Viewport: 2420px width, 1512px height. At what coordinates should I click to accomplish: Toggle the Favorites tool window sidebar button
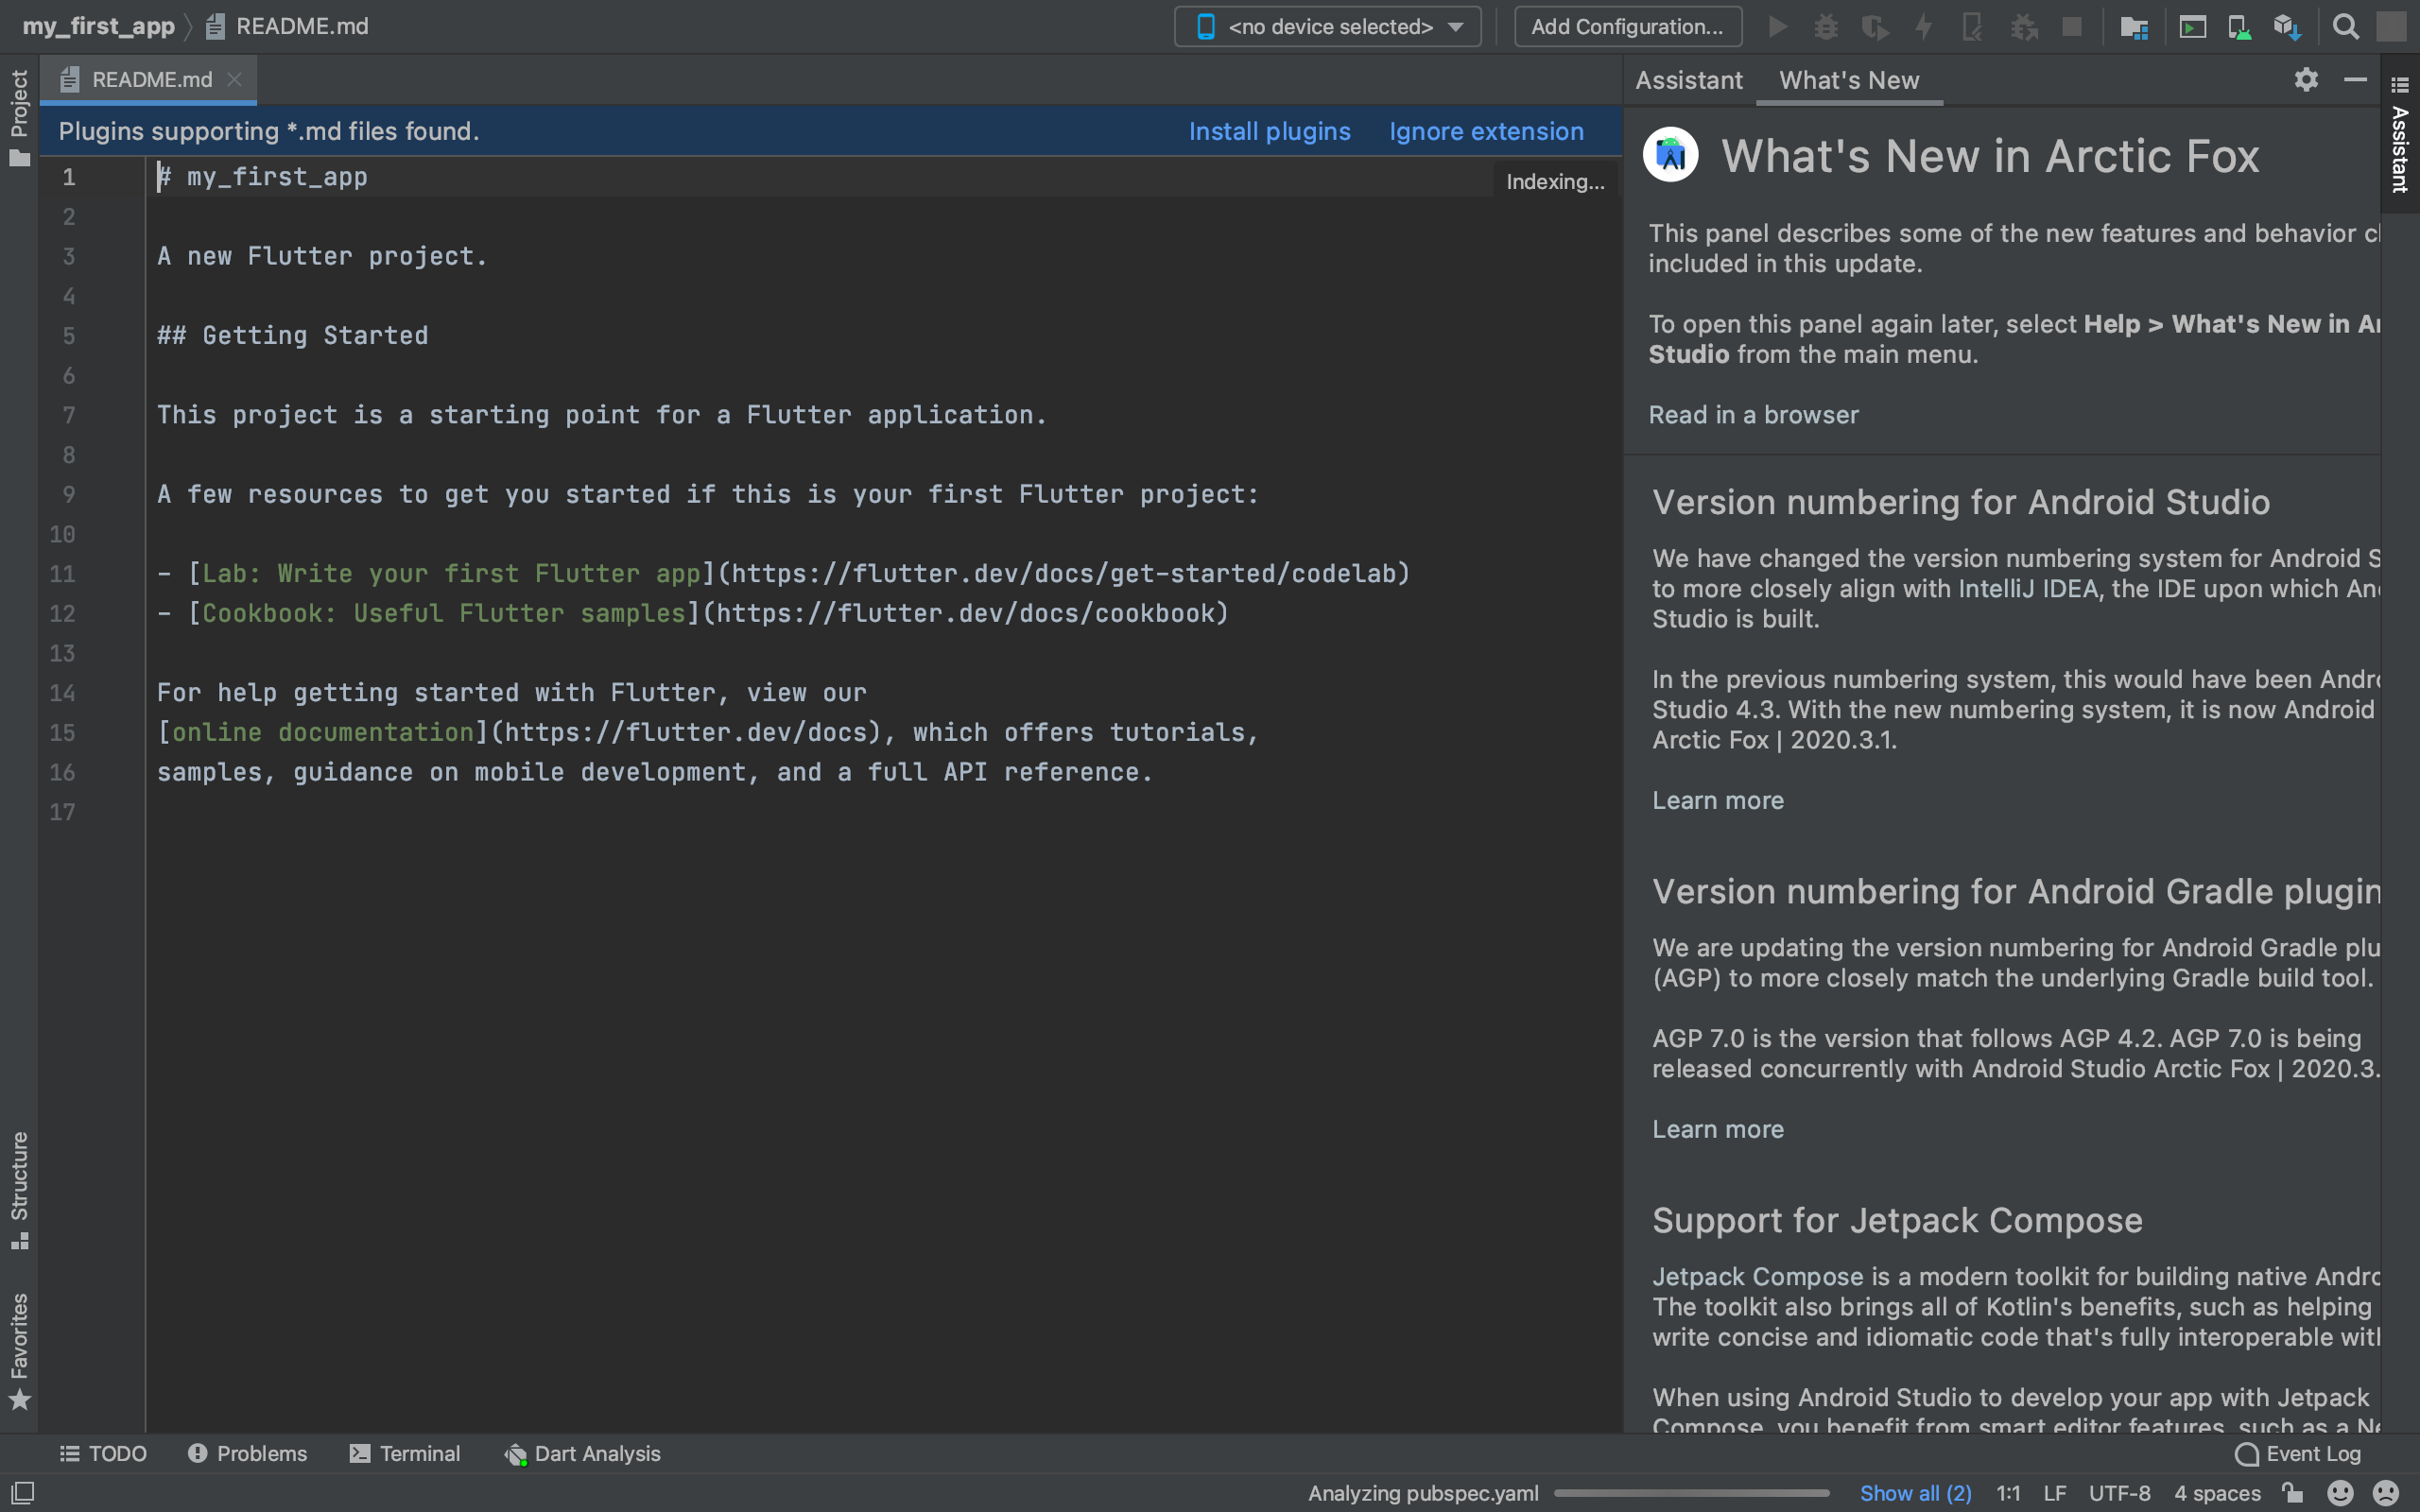(x=19, y=1350)
